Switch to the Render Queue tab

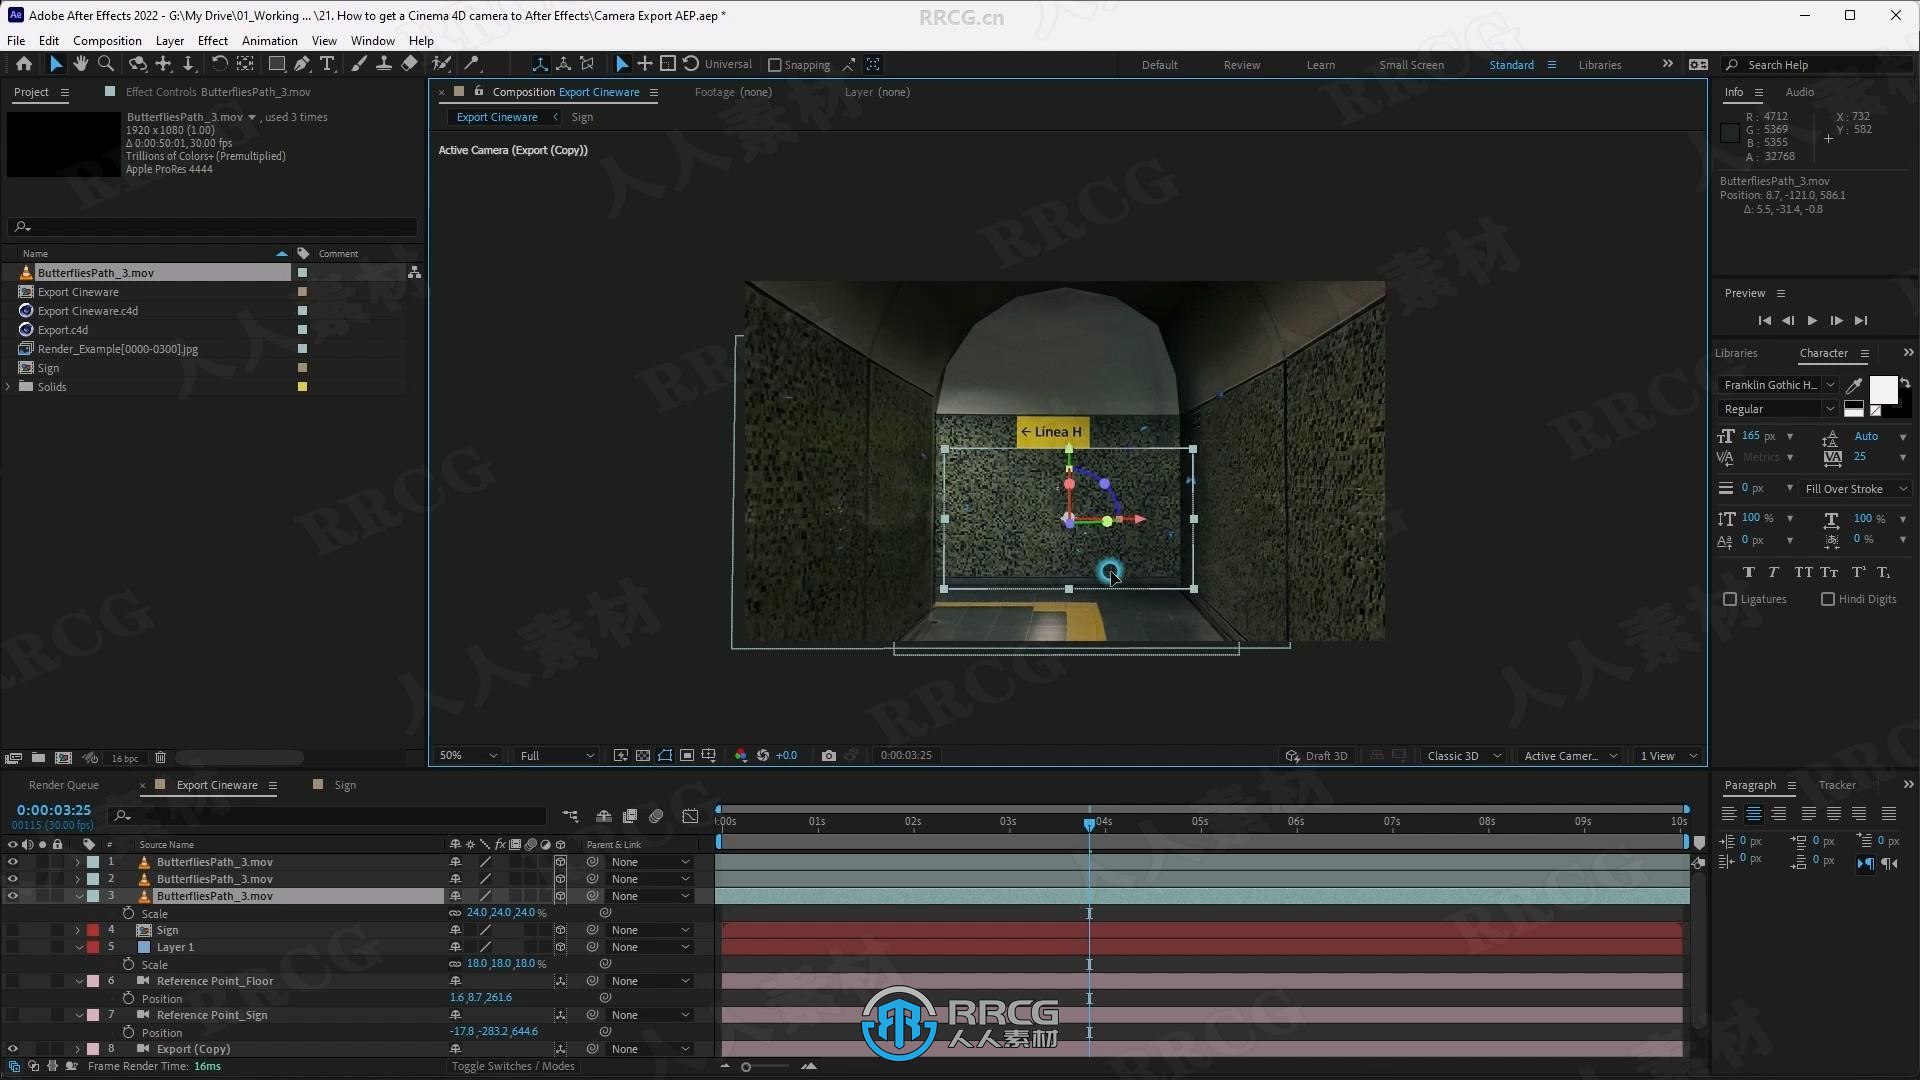[64, 785]
